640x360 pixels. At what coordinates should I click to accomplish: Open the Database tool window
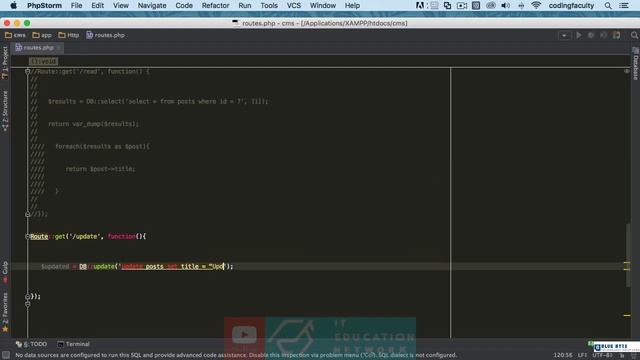pyautogui.click(x=636, y=64)
